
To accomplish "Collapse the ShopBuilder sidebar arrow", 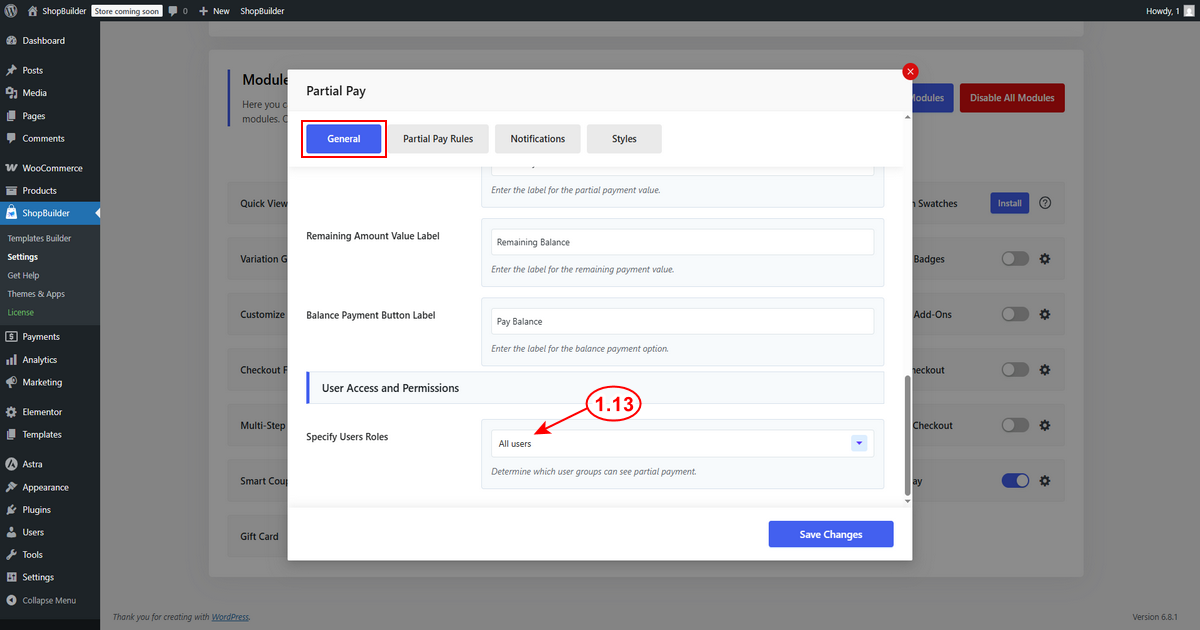I will pos(97,212).
